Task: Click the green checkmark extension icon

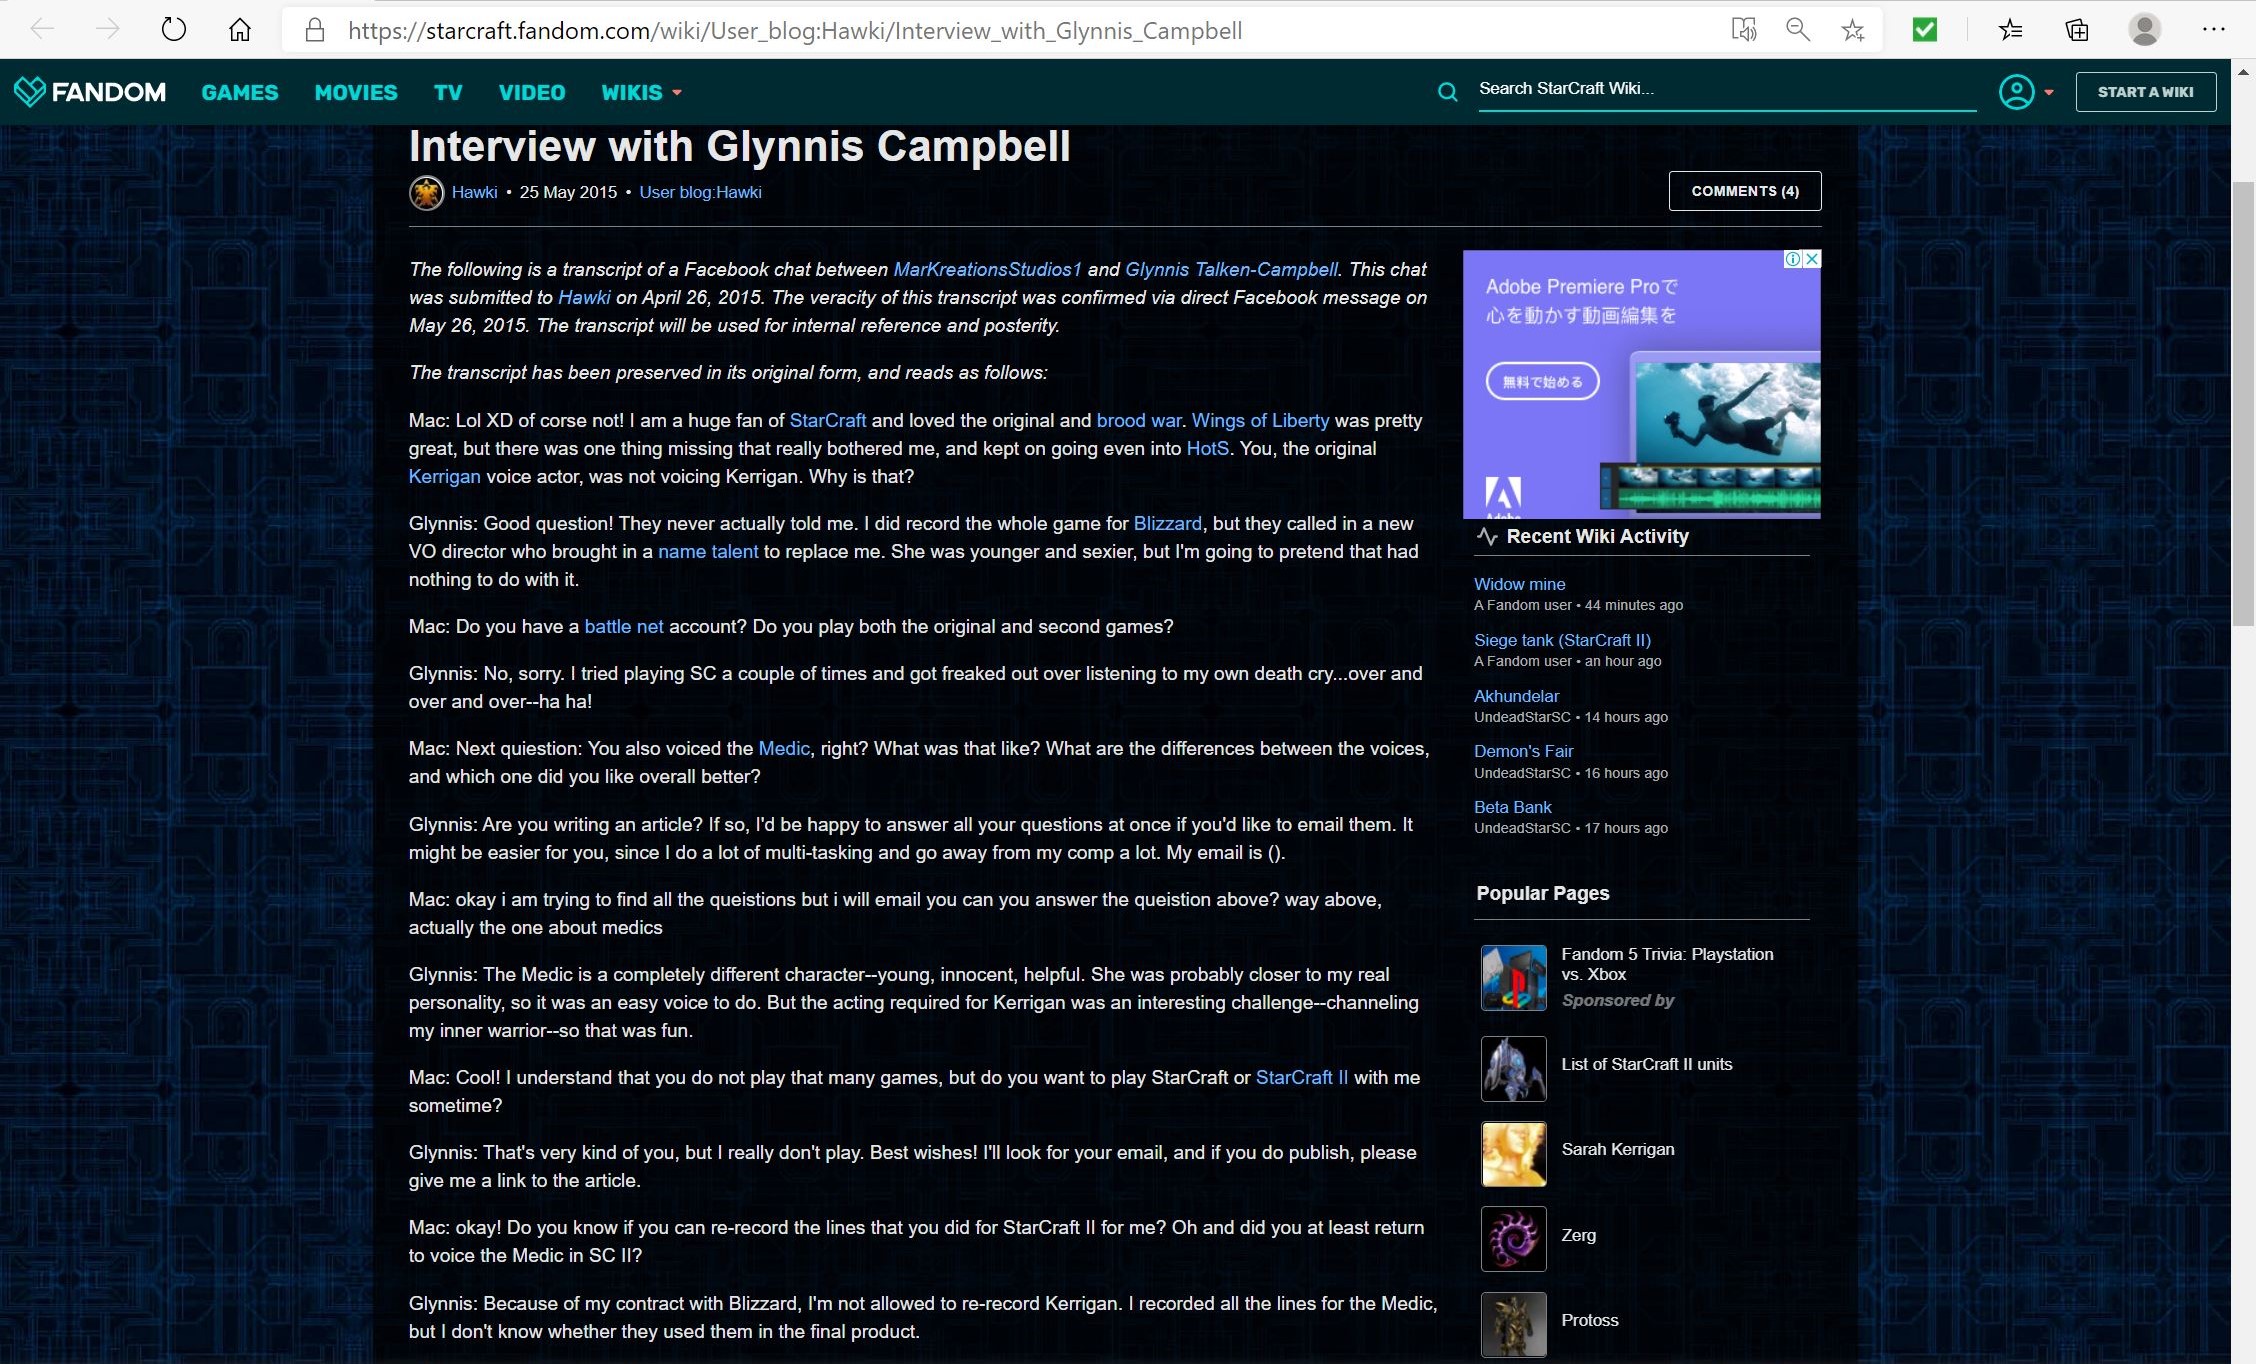Action: point(1925,29)
